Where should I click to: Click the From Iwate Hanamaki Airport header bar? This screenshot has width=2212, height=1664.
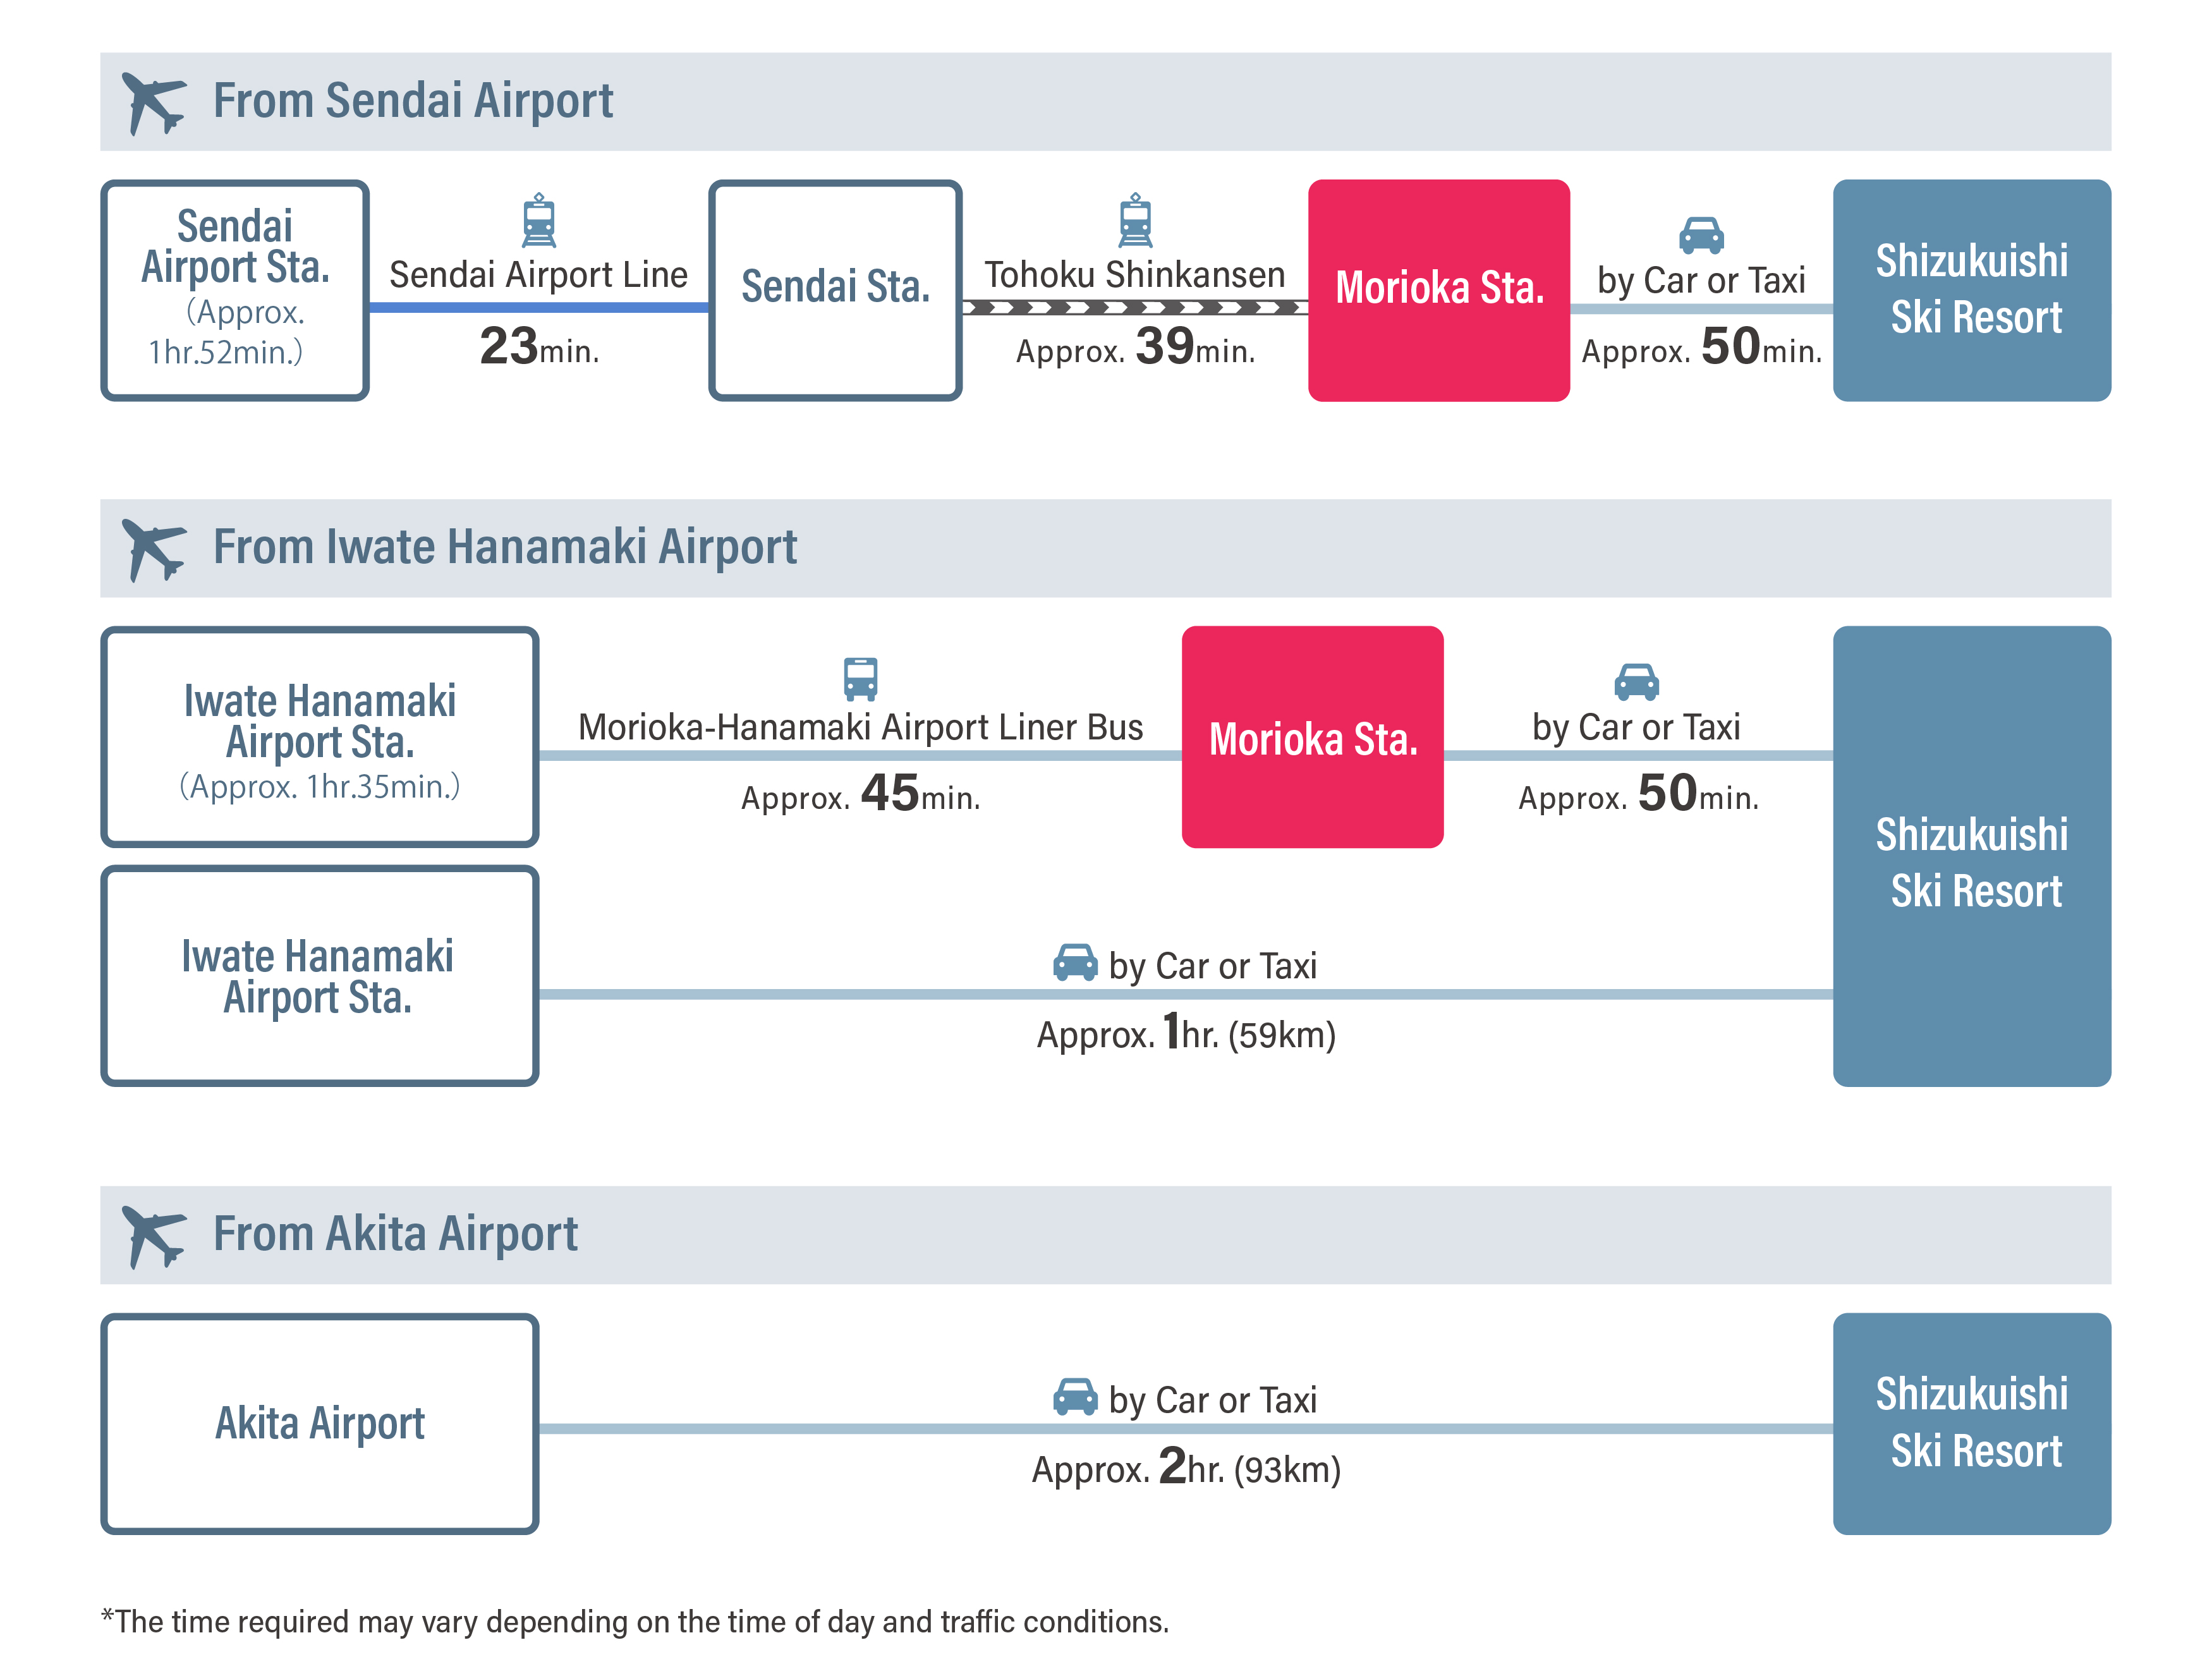[x=1105, y=548]
